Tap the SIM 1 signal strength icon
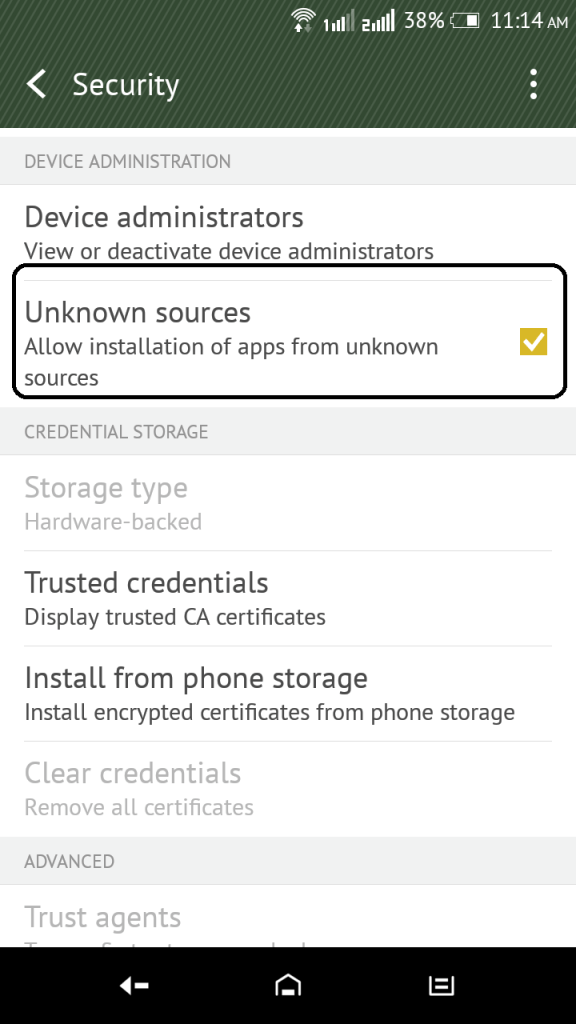This screenshot has height=1024, width=576. coord(338,21)
